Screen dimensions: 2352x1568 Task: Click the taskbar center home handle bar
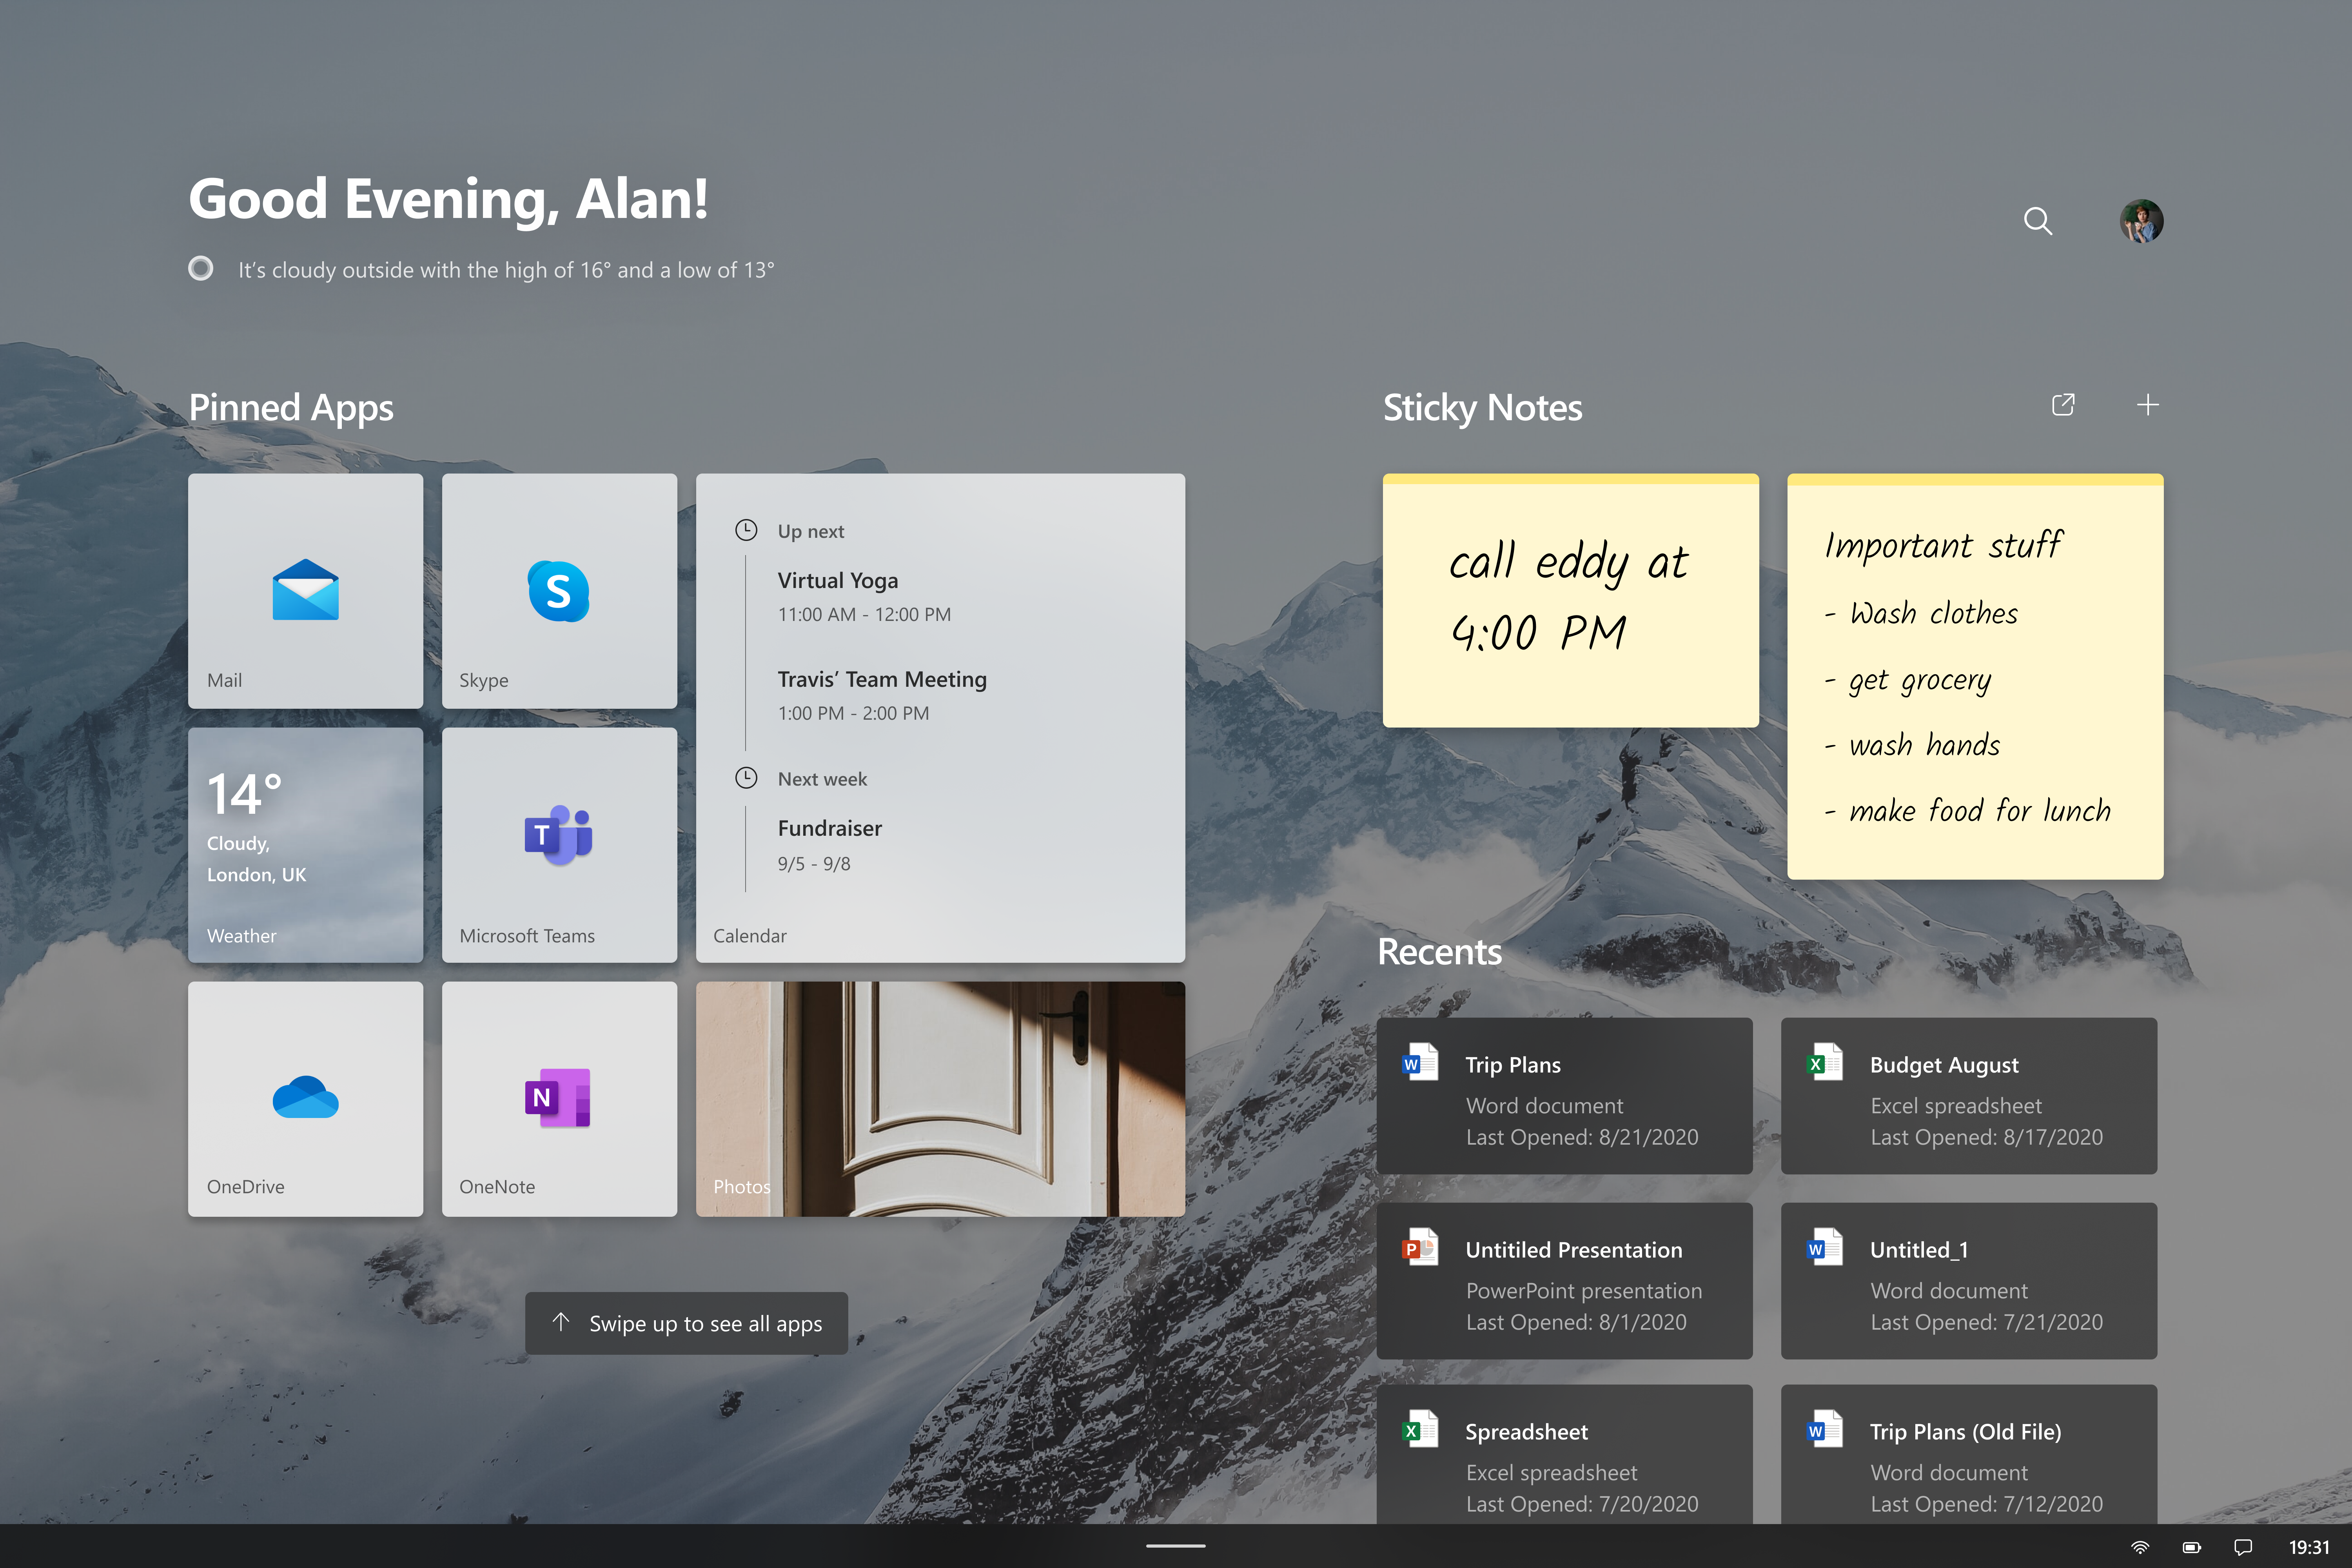(1176, 1546)
